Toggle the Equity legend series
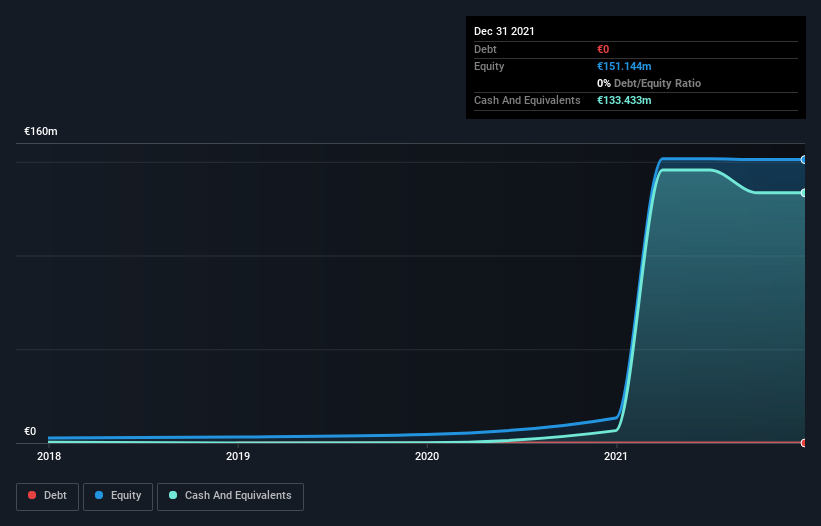Image resolution: width=821 pixels, height=526 pixels. pos(118,496)
